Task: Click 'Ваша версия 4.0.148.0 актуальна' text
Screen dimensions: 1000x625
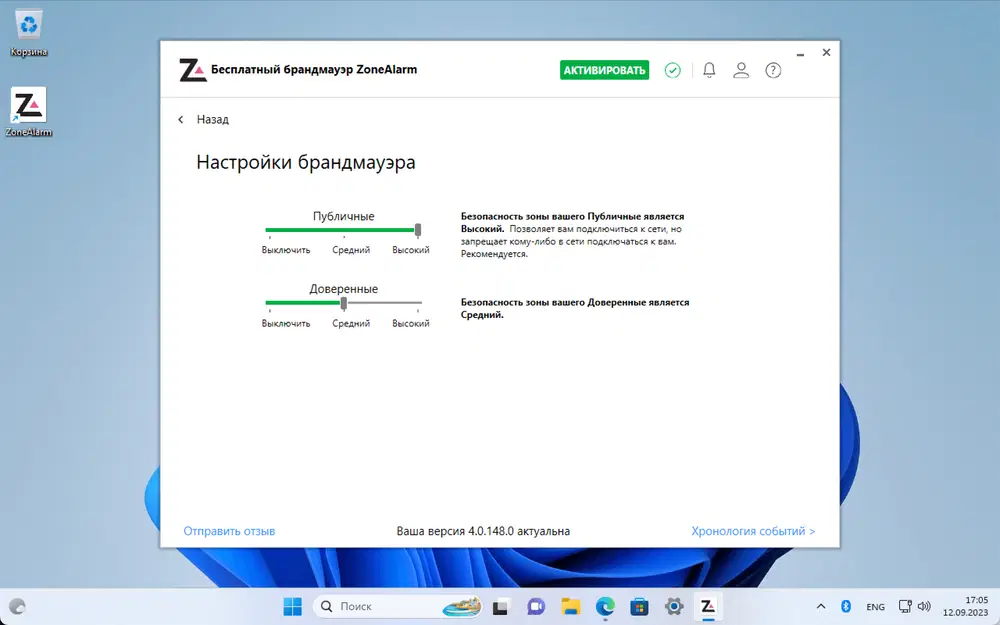Action: pyautogui.click(x=483, y=531)
